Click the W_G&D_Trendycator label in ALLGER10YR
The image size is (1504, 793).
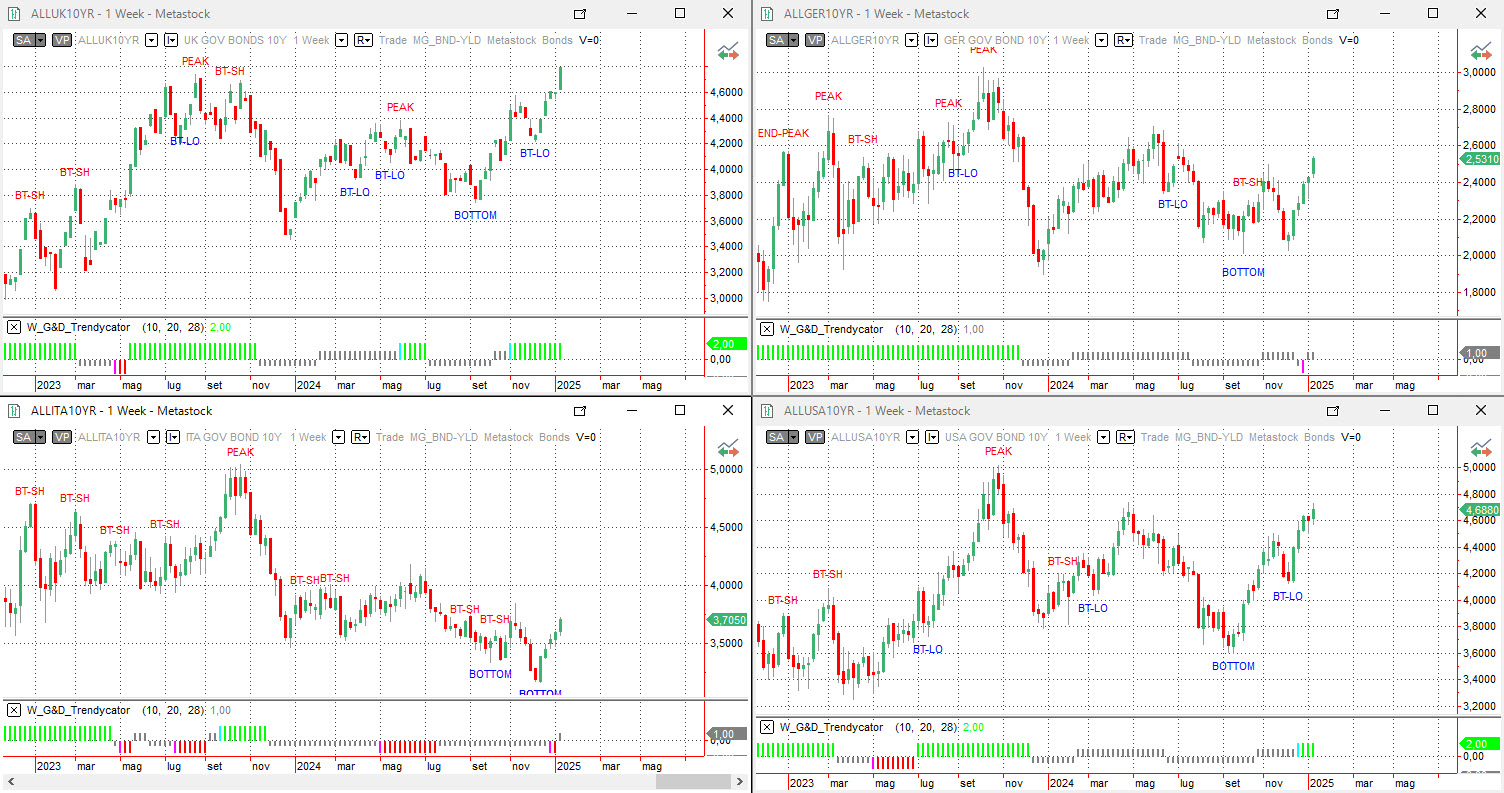[832, 329]
